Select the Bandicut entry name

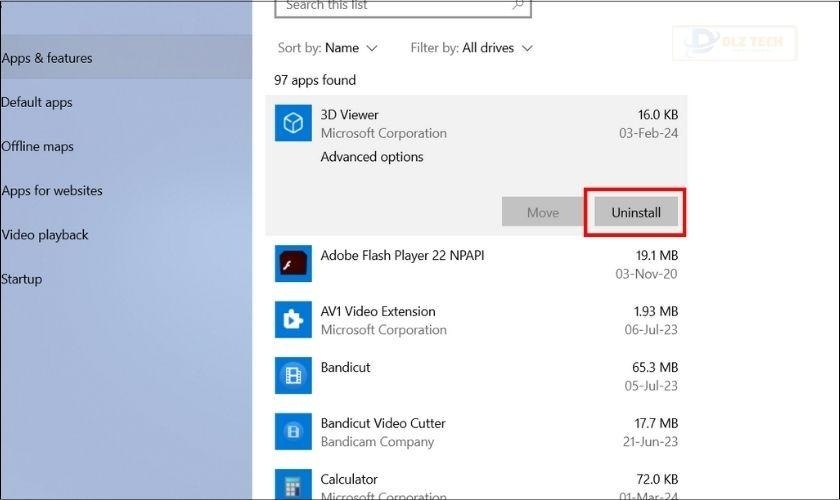pos(345,368)
